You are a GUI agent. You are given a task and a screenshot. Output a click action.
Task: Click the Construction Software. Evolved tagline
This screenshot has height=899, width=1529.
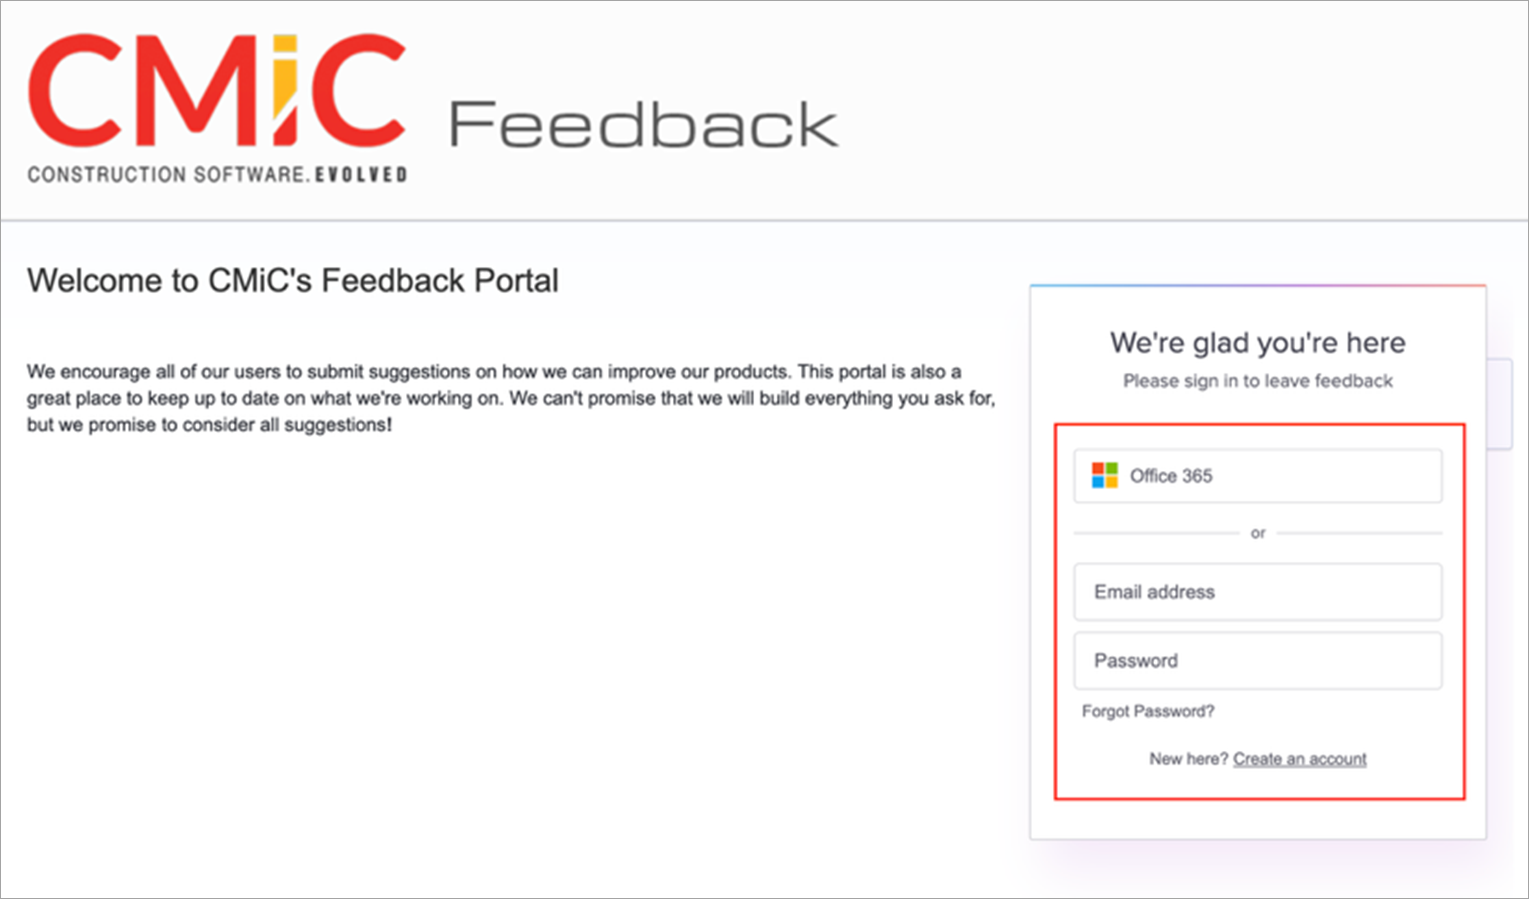(166, 175)
